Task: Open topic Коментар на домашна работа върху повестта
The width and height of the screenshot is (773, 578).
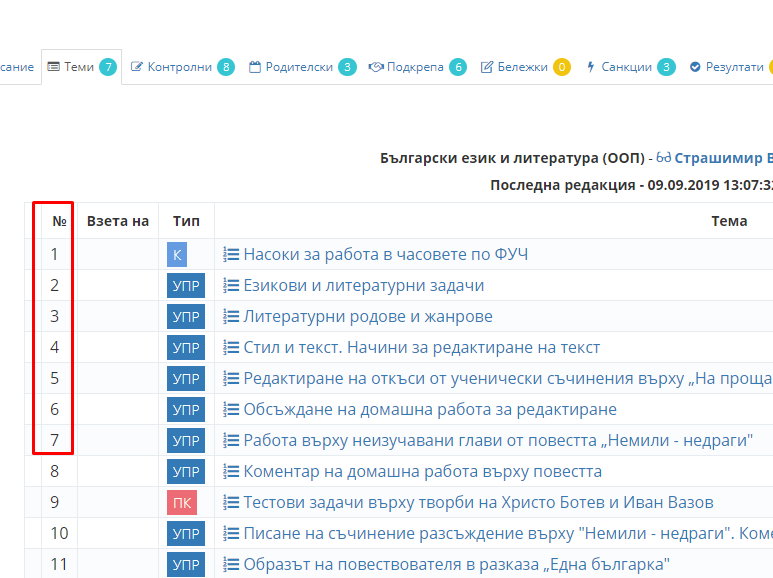Action: tap(422, 471)
